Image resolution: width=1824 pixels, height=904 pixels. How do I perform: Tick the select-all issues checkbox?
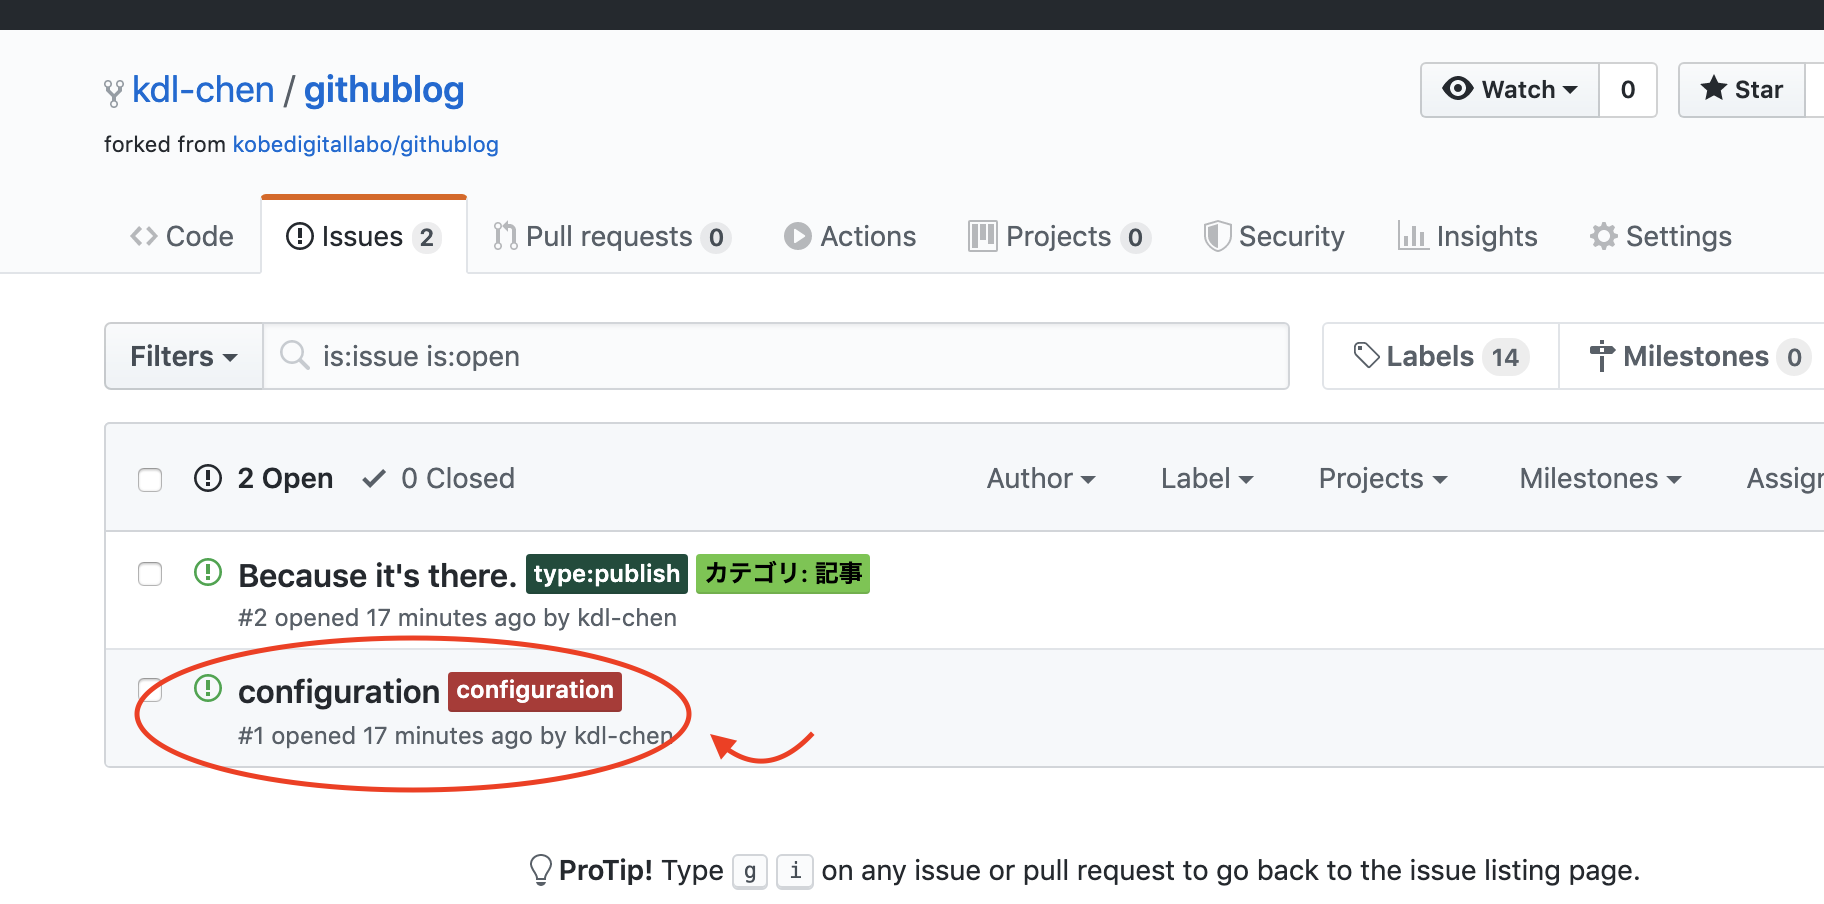(150, 480)
